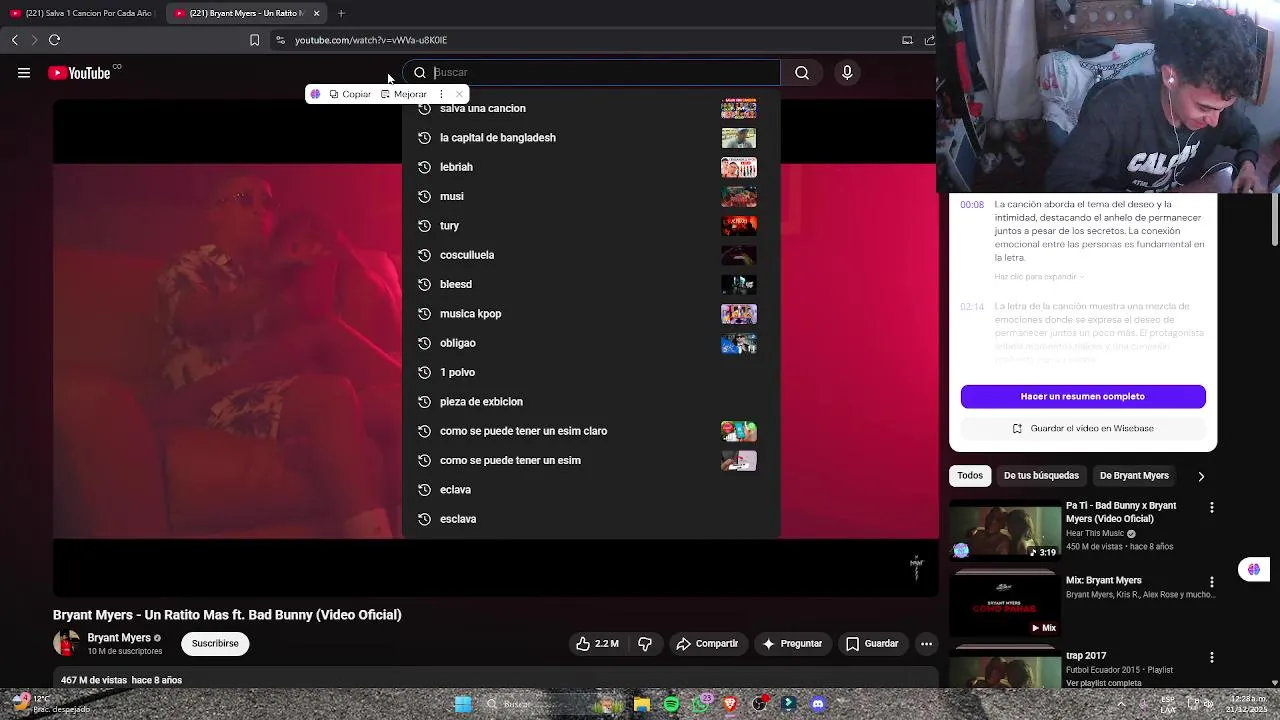Select suggestion 'pieza de exbicion'
Image resolution: width=1280 pixels, height=720 pixels.
[x=591, y=402]
